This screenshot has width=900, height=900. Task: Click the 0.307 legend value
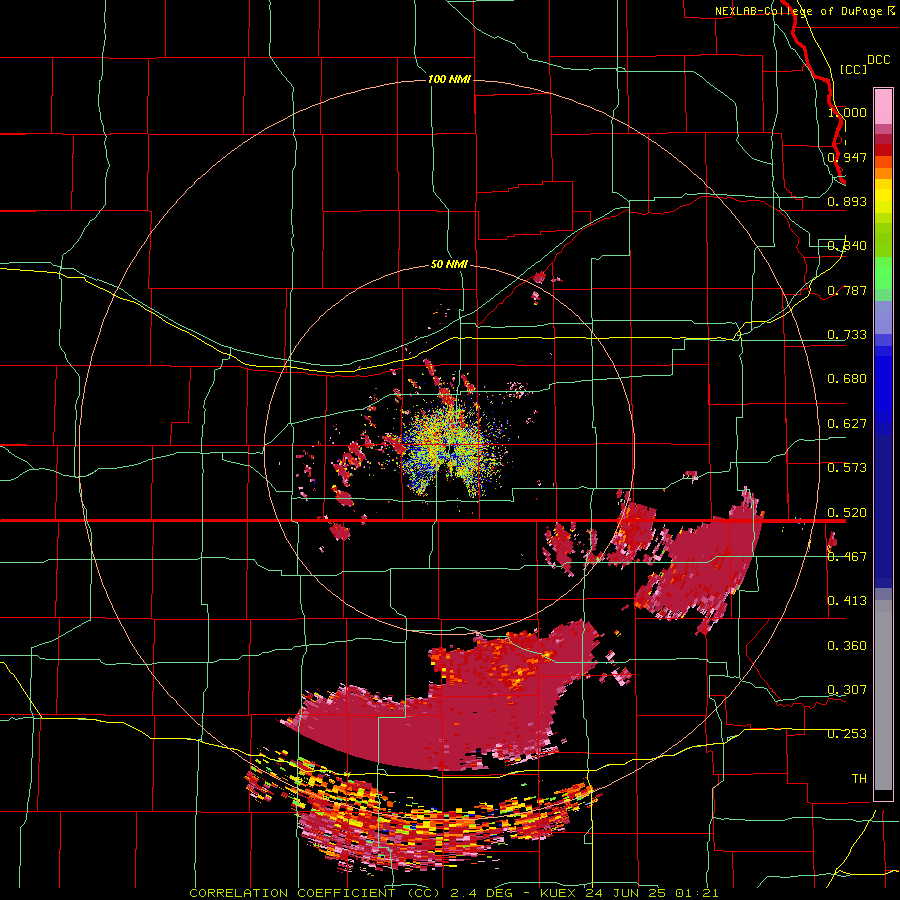point(847,690)
